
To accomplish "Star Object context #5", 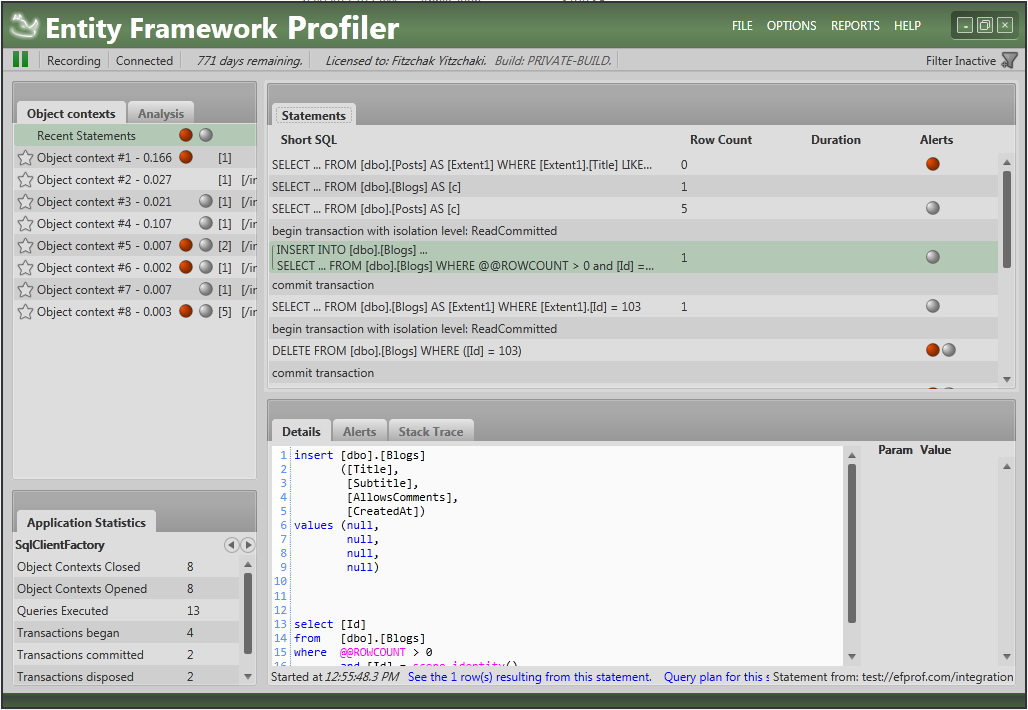I will coord(25,245).
